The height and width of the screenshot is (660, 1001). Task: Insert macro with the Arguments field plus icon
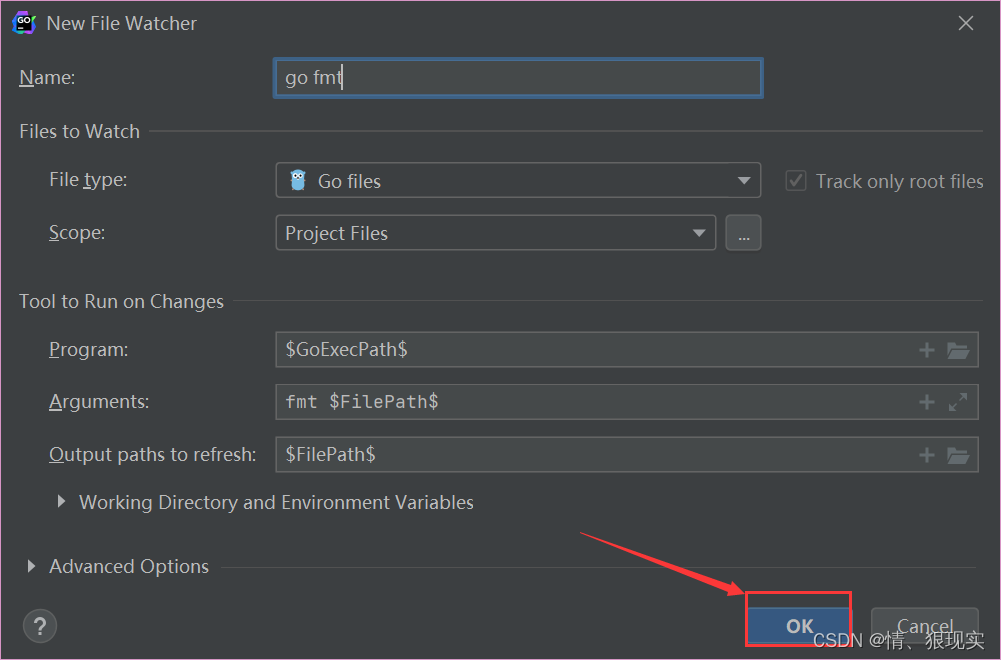tap(926, 402)
